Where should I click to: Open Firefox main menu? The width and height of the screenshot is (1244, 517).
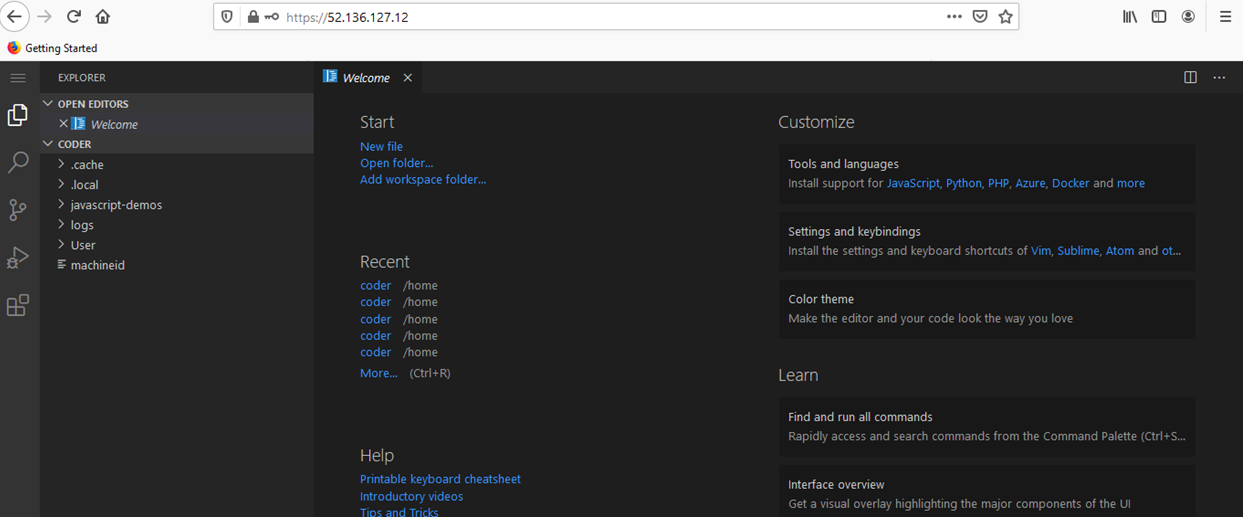[1225, 17]
